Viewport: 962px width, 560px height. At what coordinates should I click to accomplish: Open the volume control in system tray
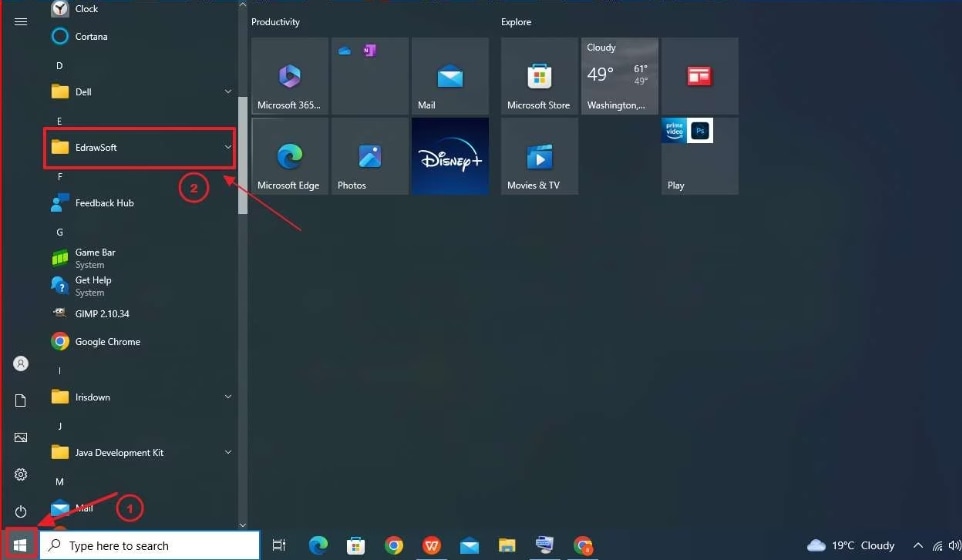[x=955, y=545]
